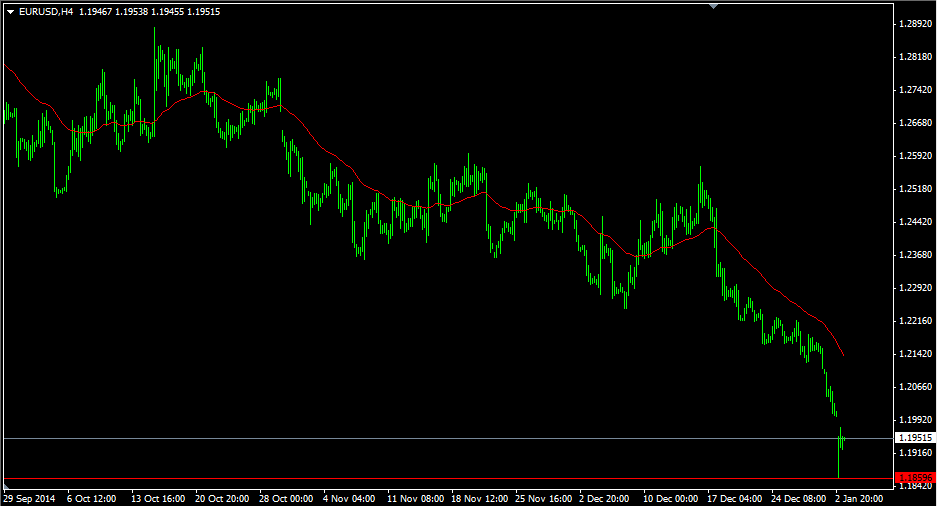Click price scale value 1.27420
Image resolution: width=938 pixels, height=506 pixels.
916,90
